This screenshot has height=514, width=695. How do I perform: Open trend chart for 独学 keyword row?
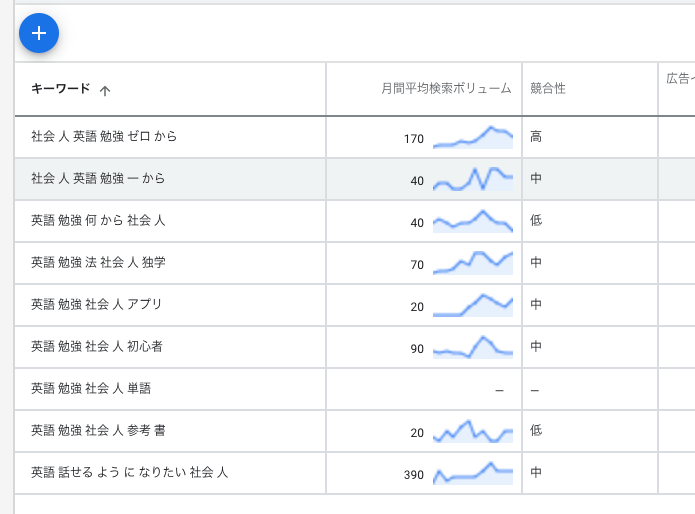pos(473,263)
